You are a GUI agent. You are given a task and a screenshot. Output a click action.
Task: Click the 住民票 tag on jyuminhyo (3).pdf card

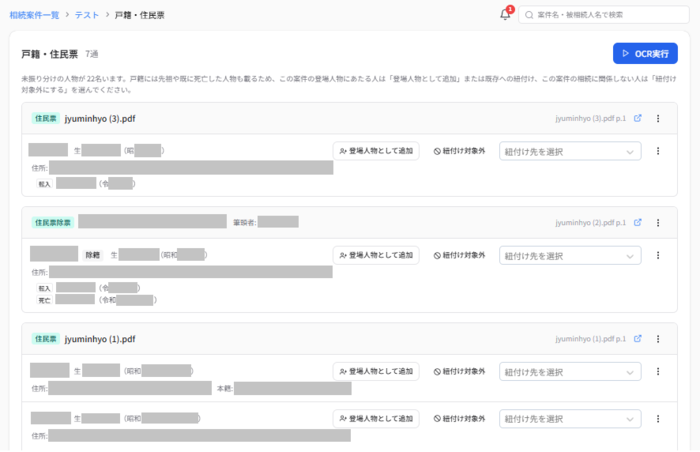pyautogui.click(x=46, y=118)
